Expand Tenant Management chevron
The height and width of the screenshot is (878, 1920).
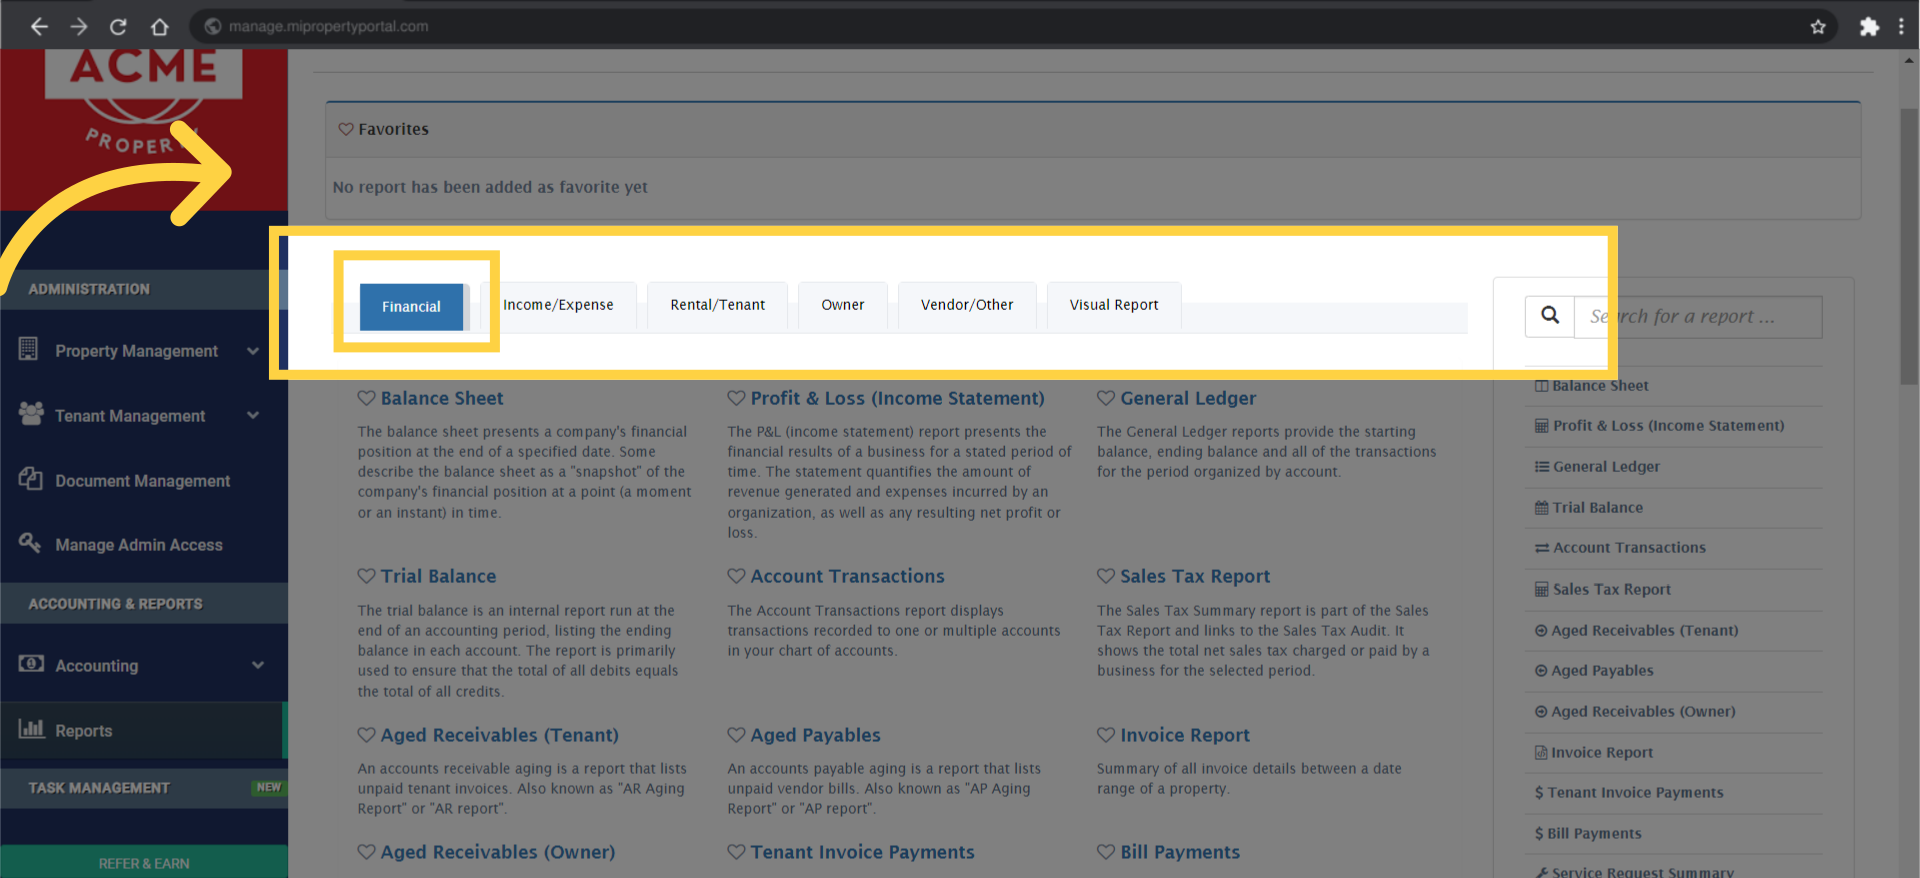point(253,416)
